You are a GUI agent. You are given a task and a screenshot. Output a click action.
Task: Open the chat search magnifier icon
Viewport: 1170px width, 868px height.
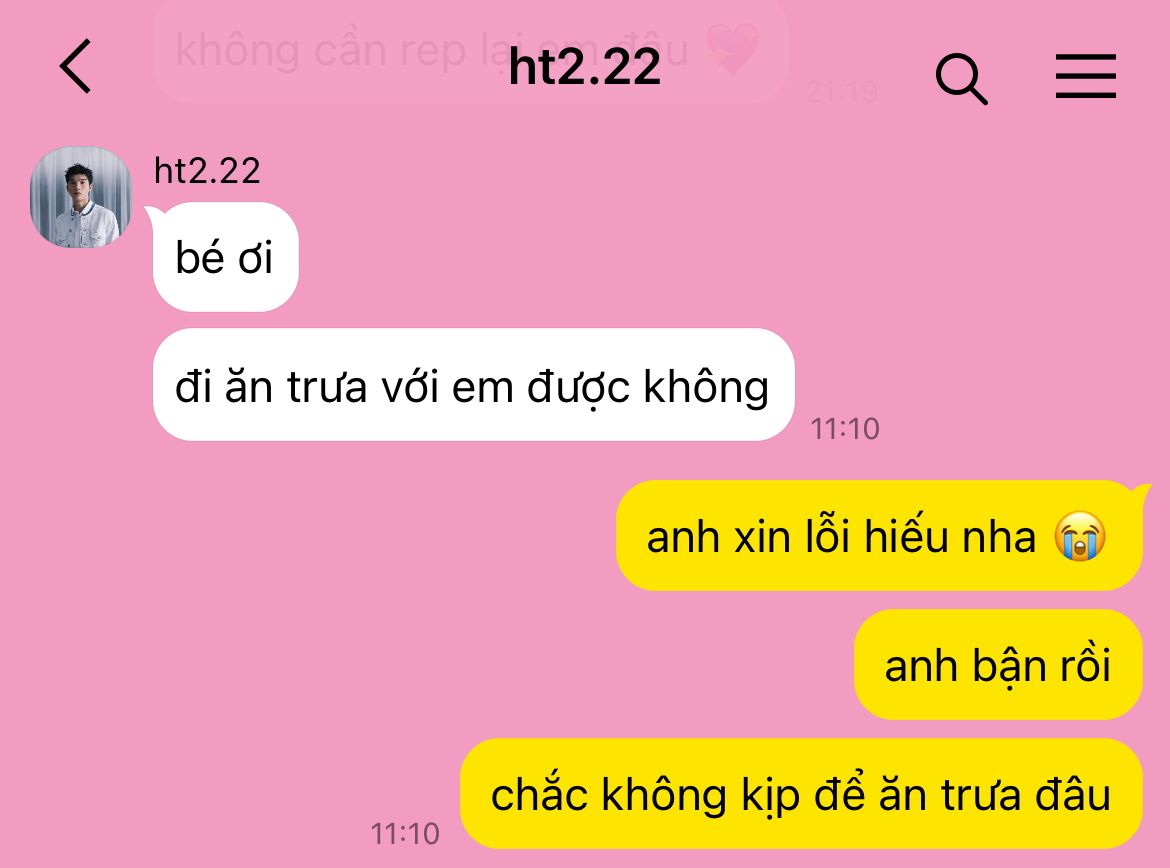click(961, 78)
